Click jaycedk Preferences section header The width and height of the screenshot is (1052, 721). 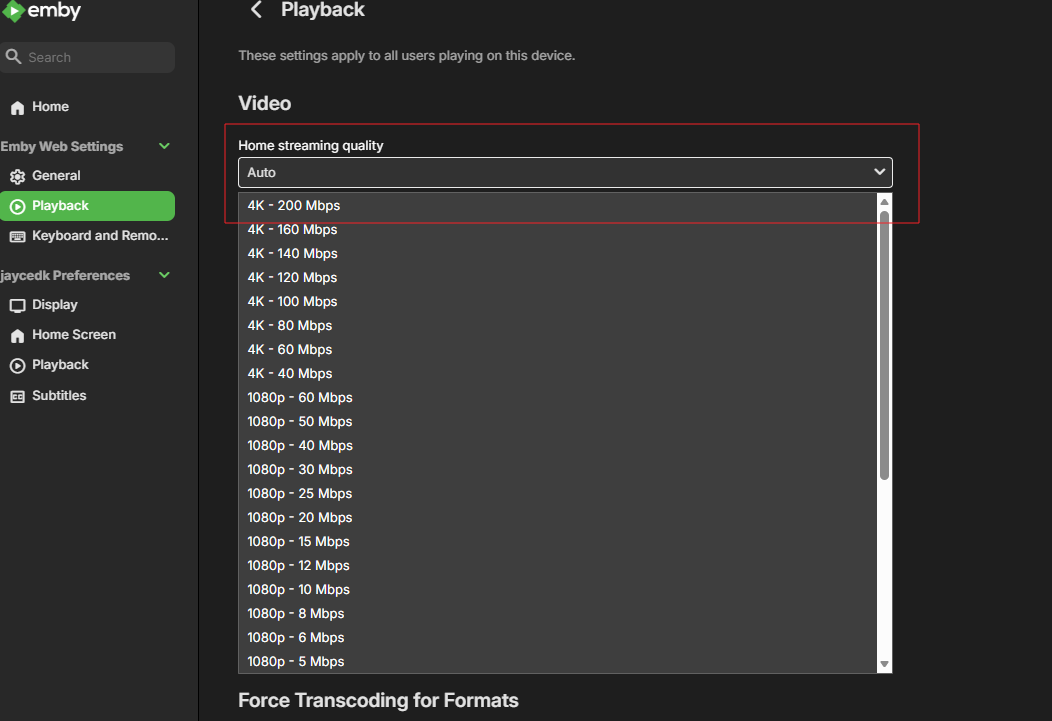tap(65, 275)
